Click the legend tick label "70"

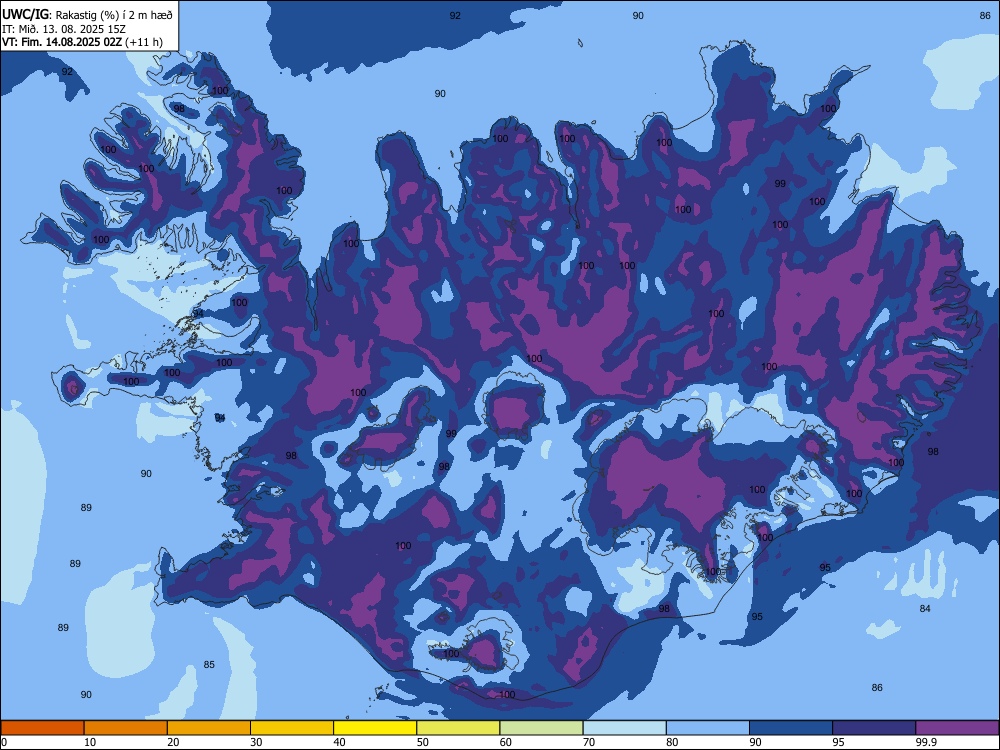click(x=589, y=742)
